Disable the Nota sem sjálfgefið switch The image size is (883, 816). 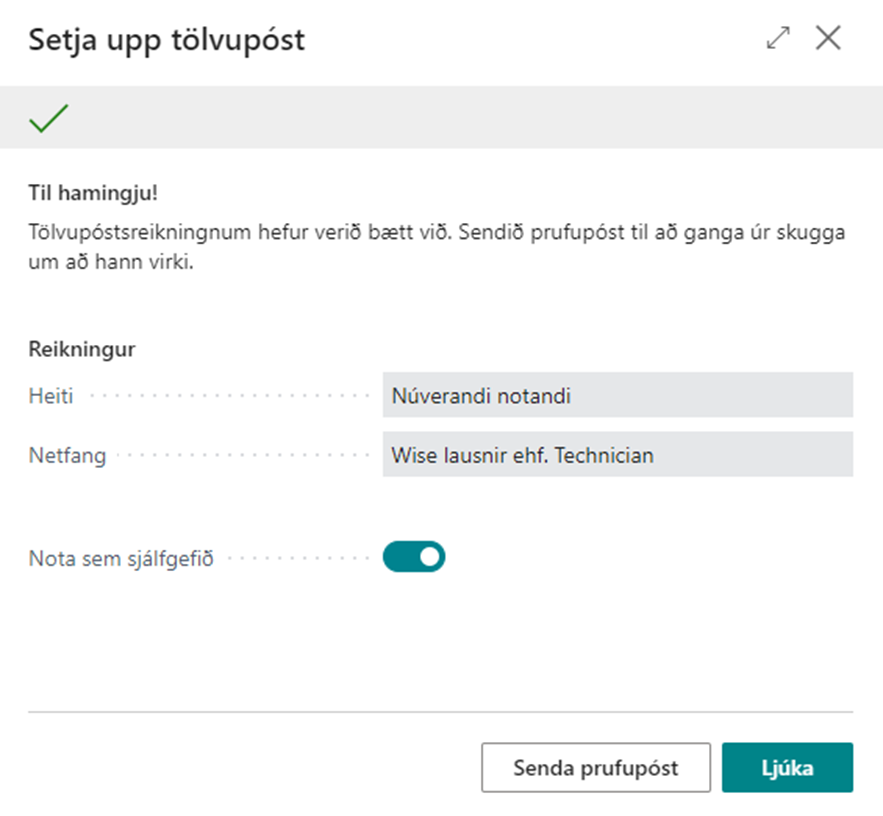click(413, 557)
